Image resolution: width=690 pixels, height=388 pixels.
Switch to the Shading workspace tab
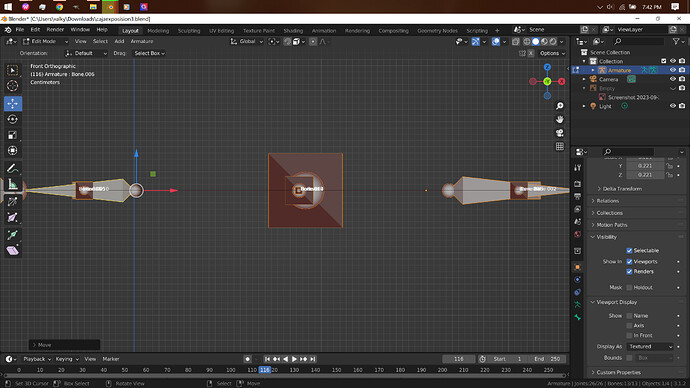pos(293,31)
